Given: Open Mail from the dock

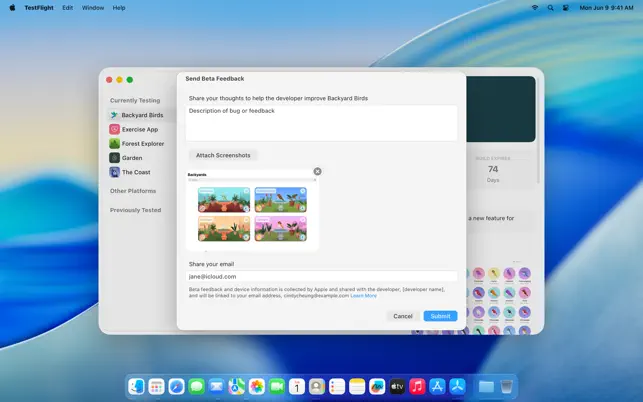Looking at the screenshot, I should (x=217, y=386).
